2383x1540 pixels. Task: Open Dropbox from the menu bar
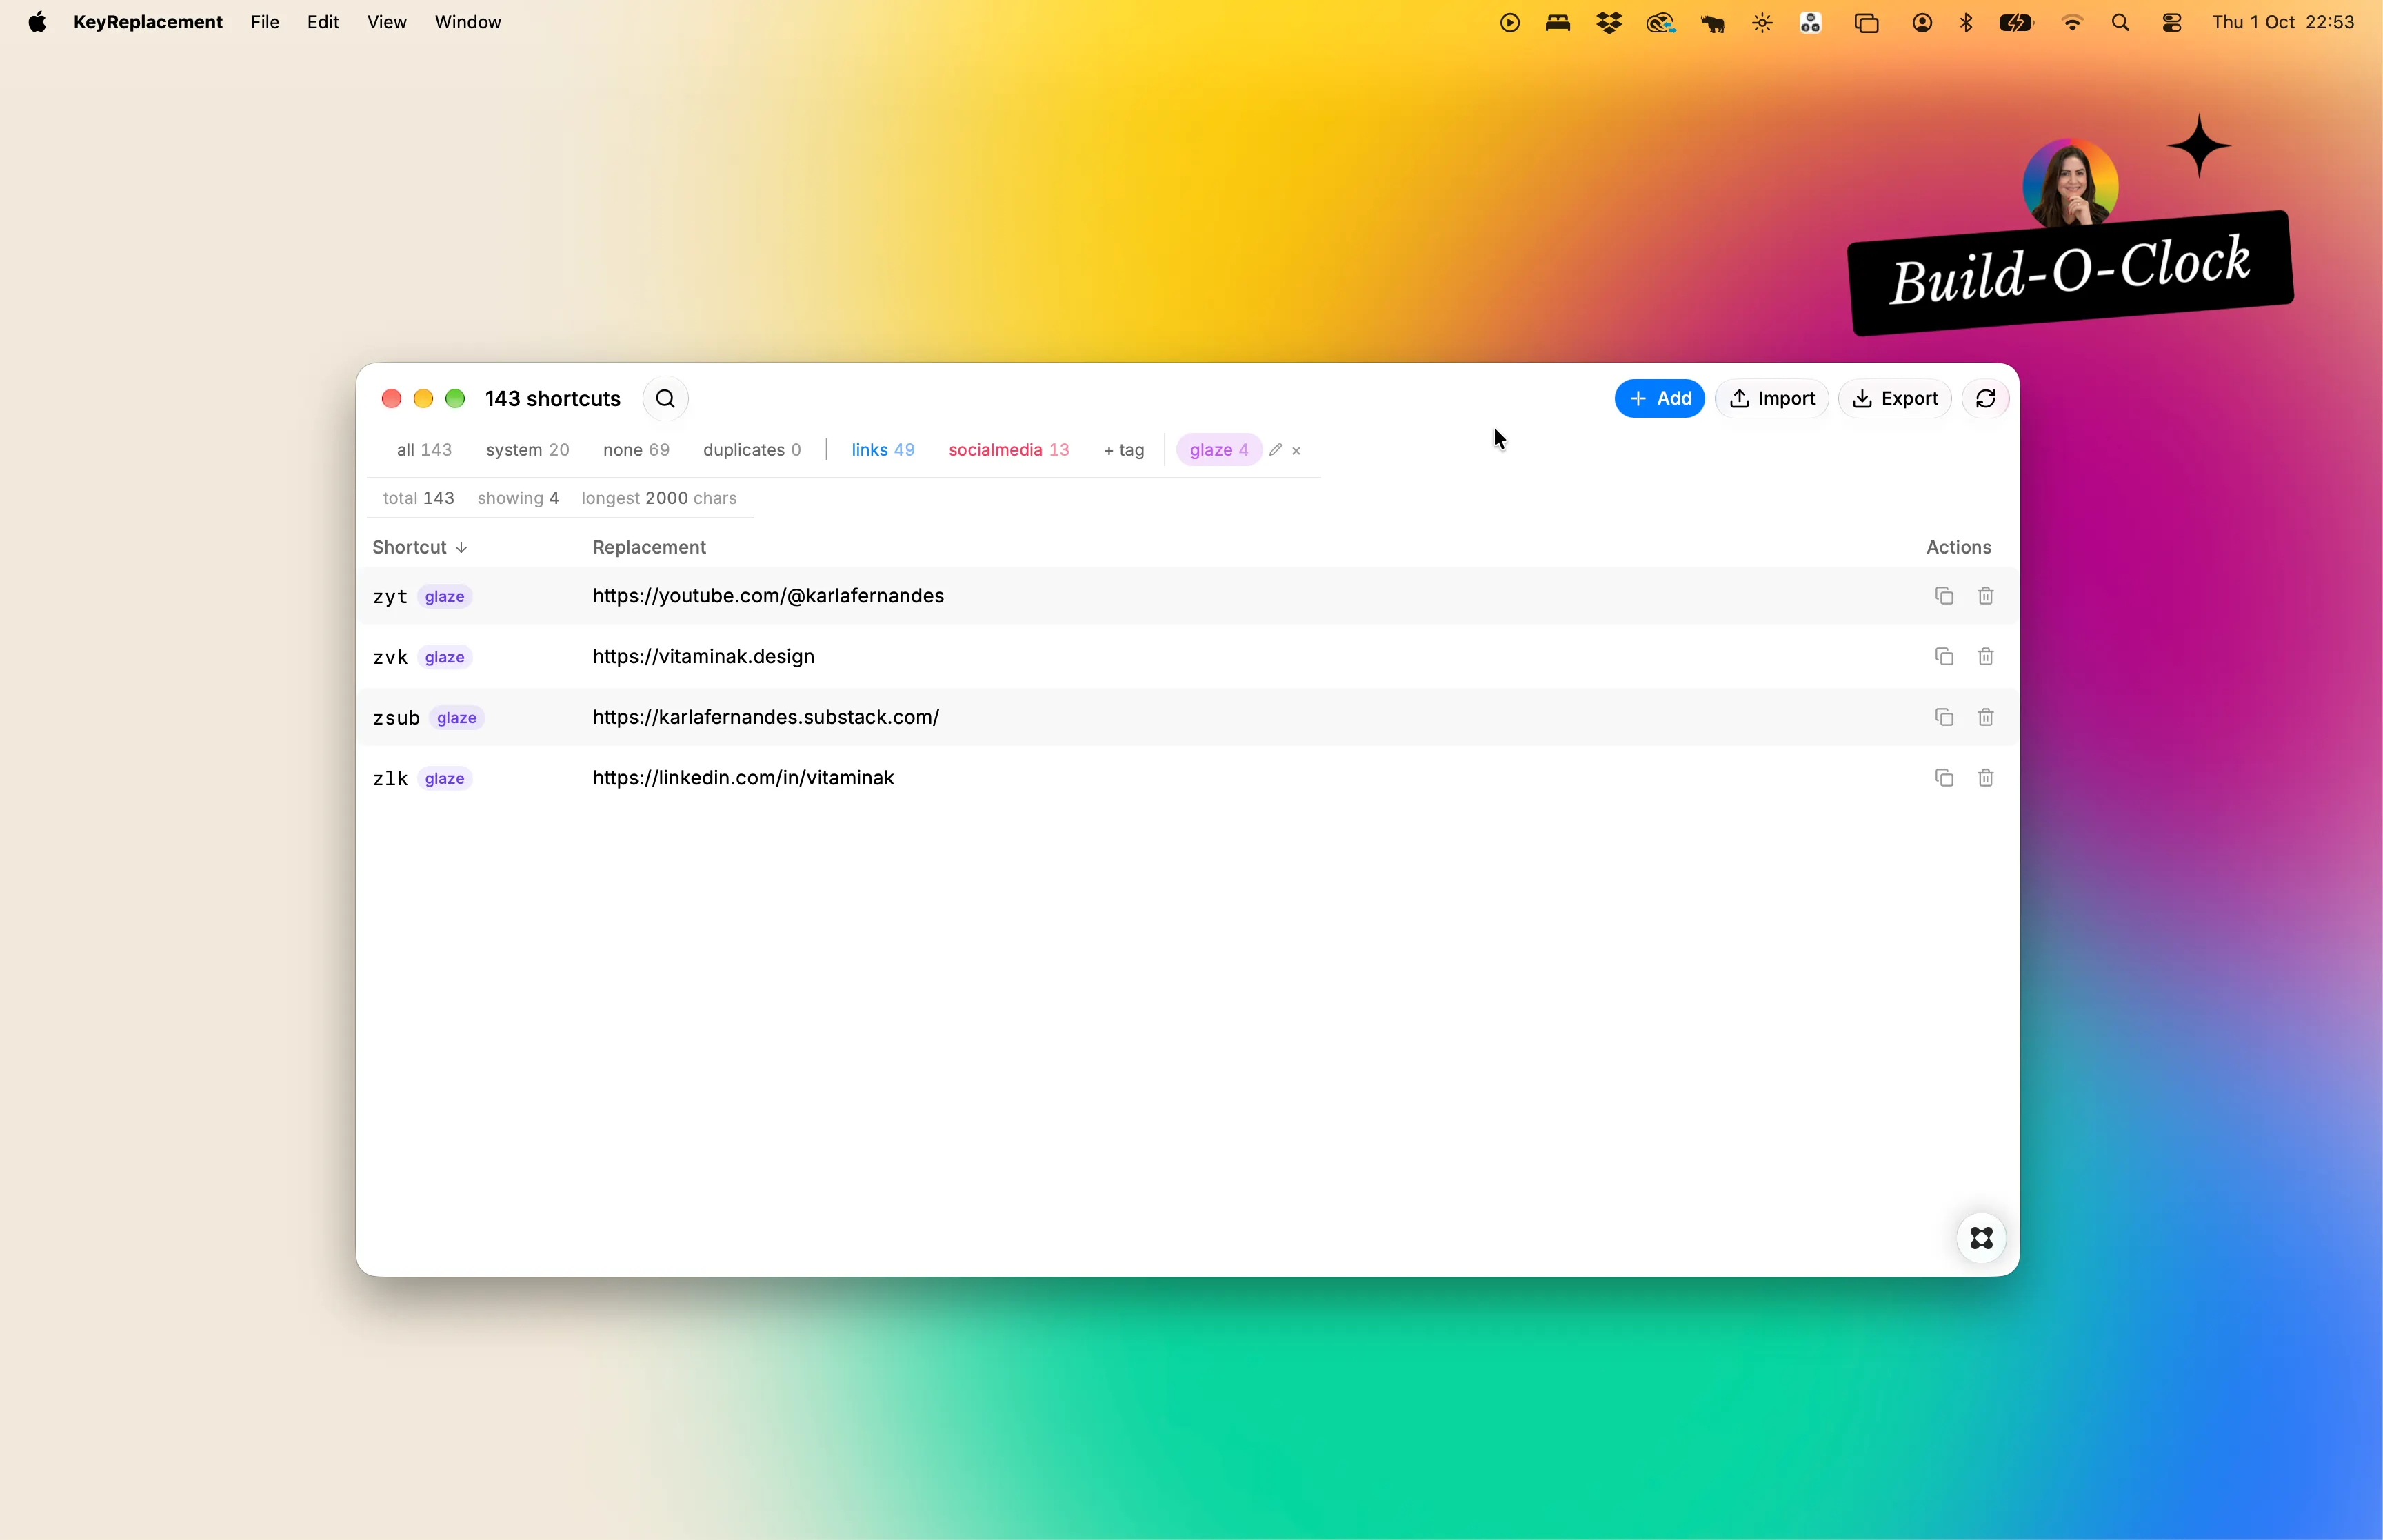coord(1609,22)
